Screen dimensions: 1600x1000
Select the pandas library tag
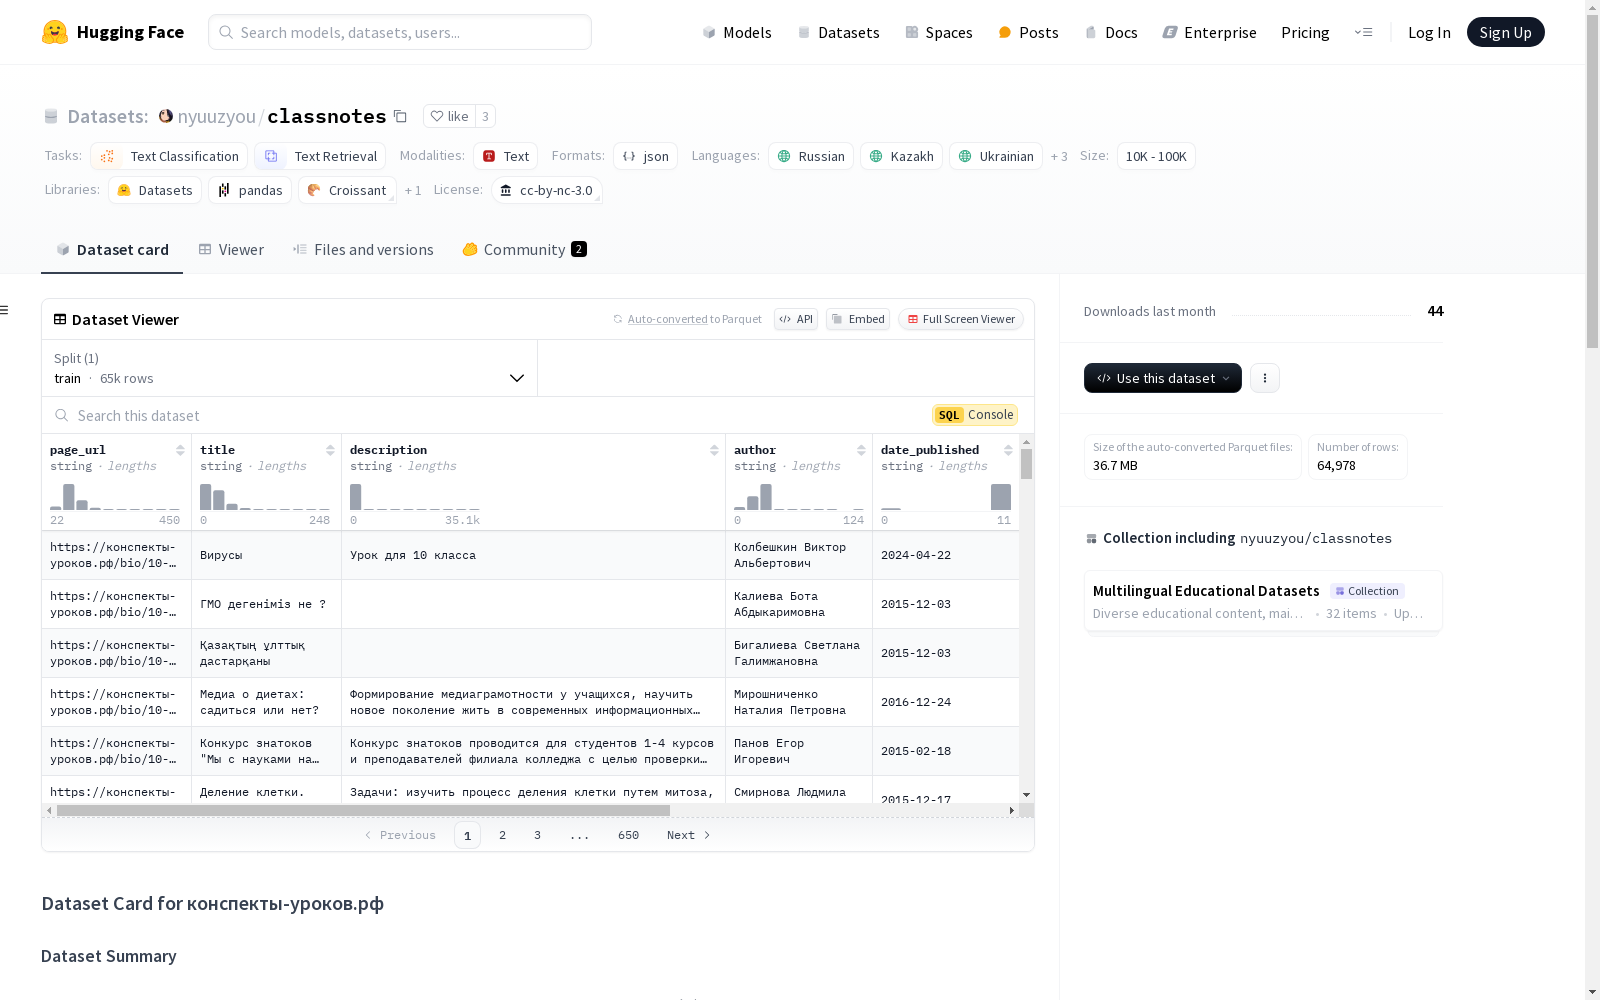pos(250,190)
